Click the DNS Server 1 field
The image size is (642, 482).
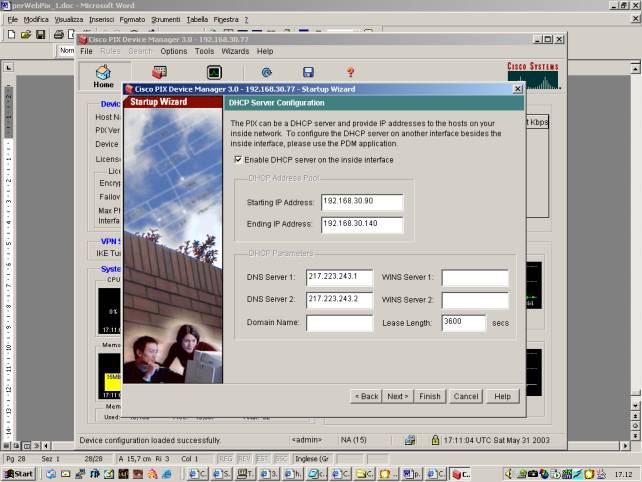(339, 277)
